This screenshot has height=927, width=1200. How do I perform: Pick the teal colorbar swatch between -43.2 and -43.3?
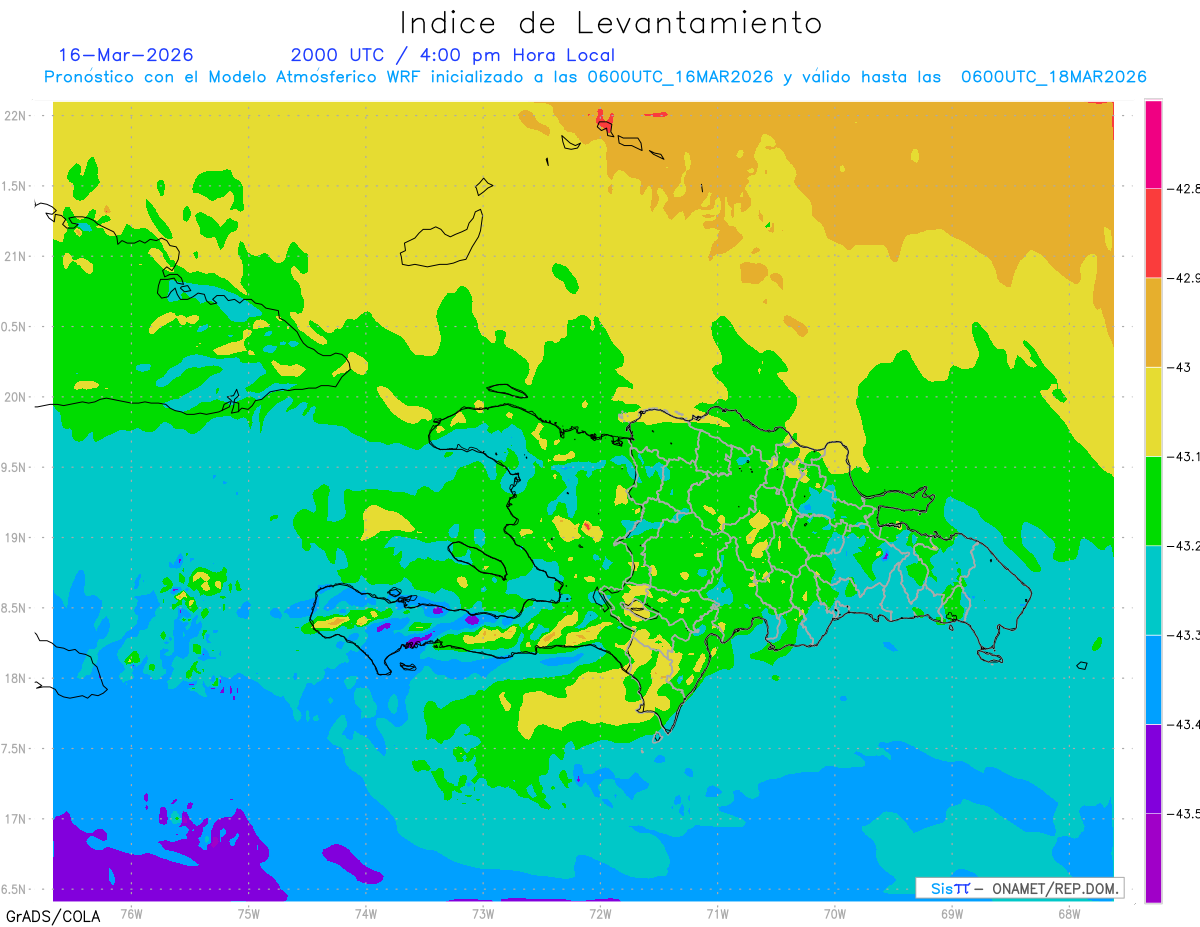1153,590
